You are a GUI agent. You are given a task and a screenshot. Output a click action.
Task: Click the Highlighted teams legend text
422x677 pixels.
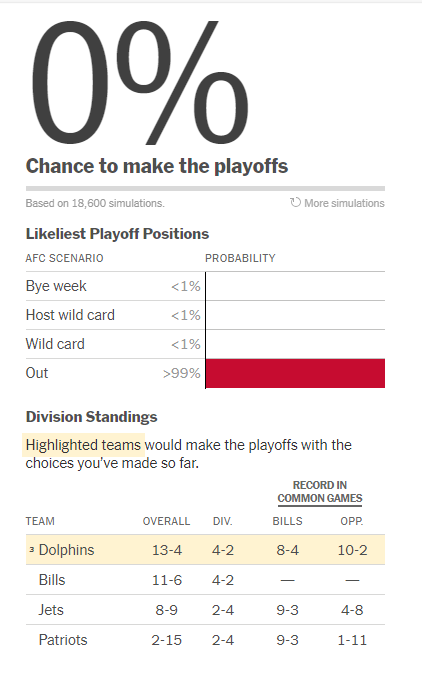coord(83,445)
